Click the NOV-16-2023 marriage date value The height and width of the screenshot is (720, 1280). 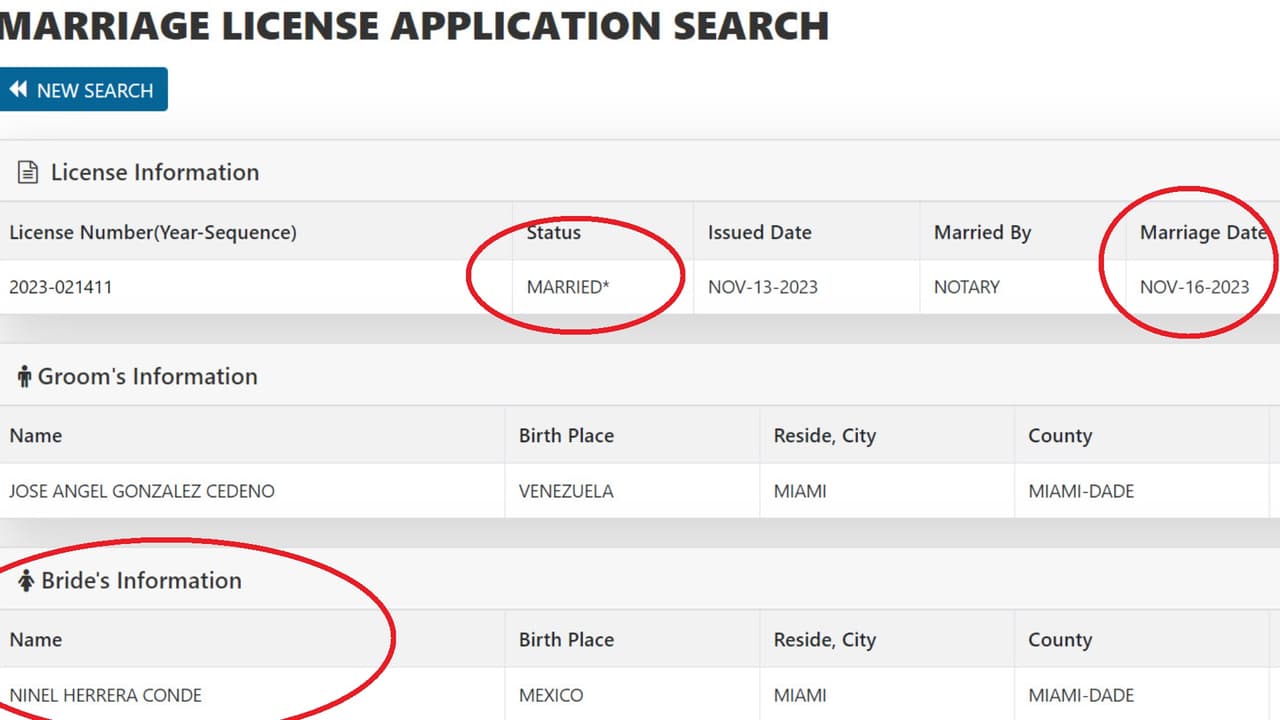1194,287
